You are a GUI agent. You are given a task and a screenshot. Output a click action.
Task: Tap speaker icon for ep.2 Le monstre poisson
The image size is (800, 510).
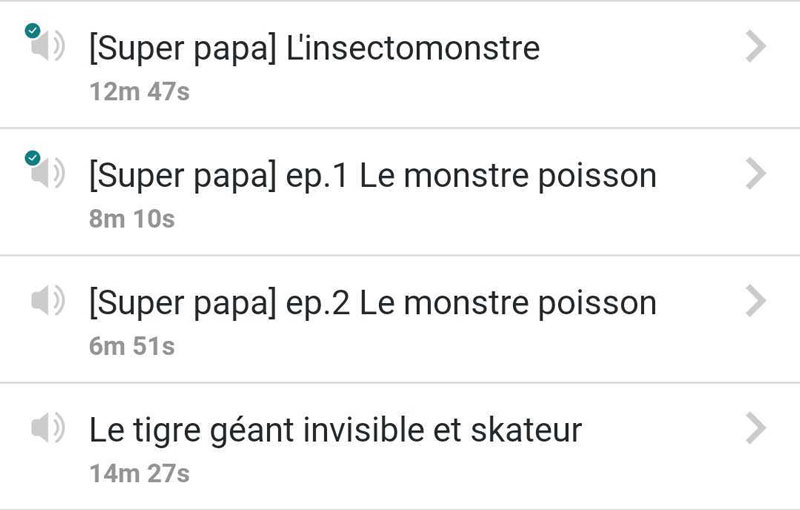coord(48,300)
